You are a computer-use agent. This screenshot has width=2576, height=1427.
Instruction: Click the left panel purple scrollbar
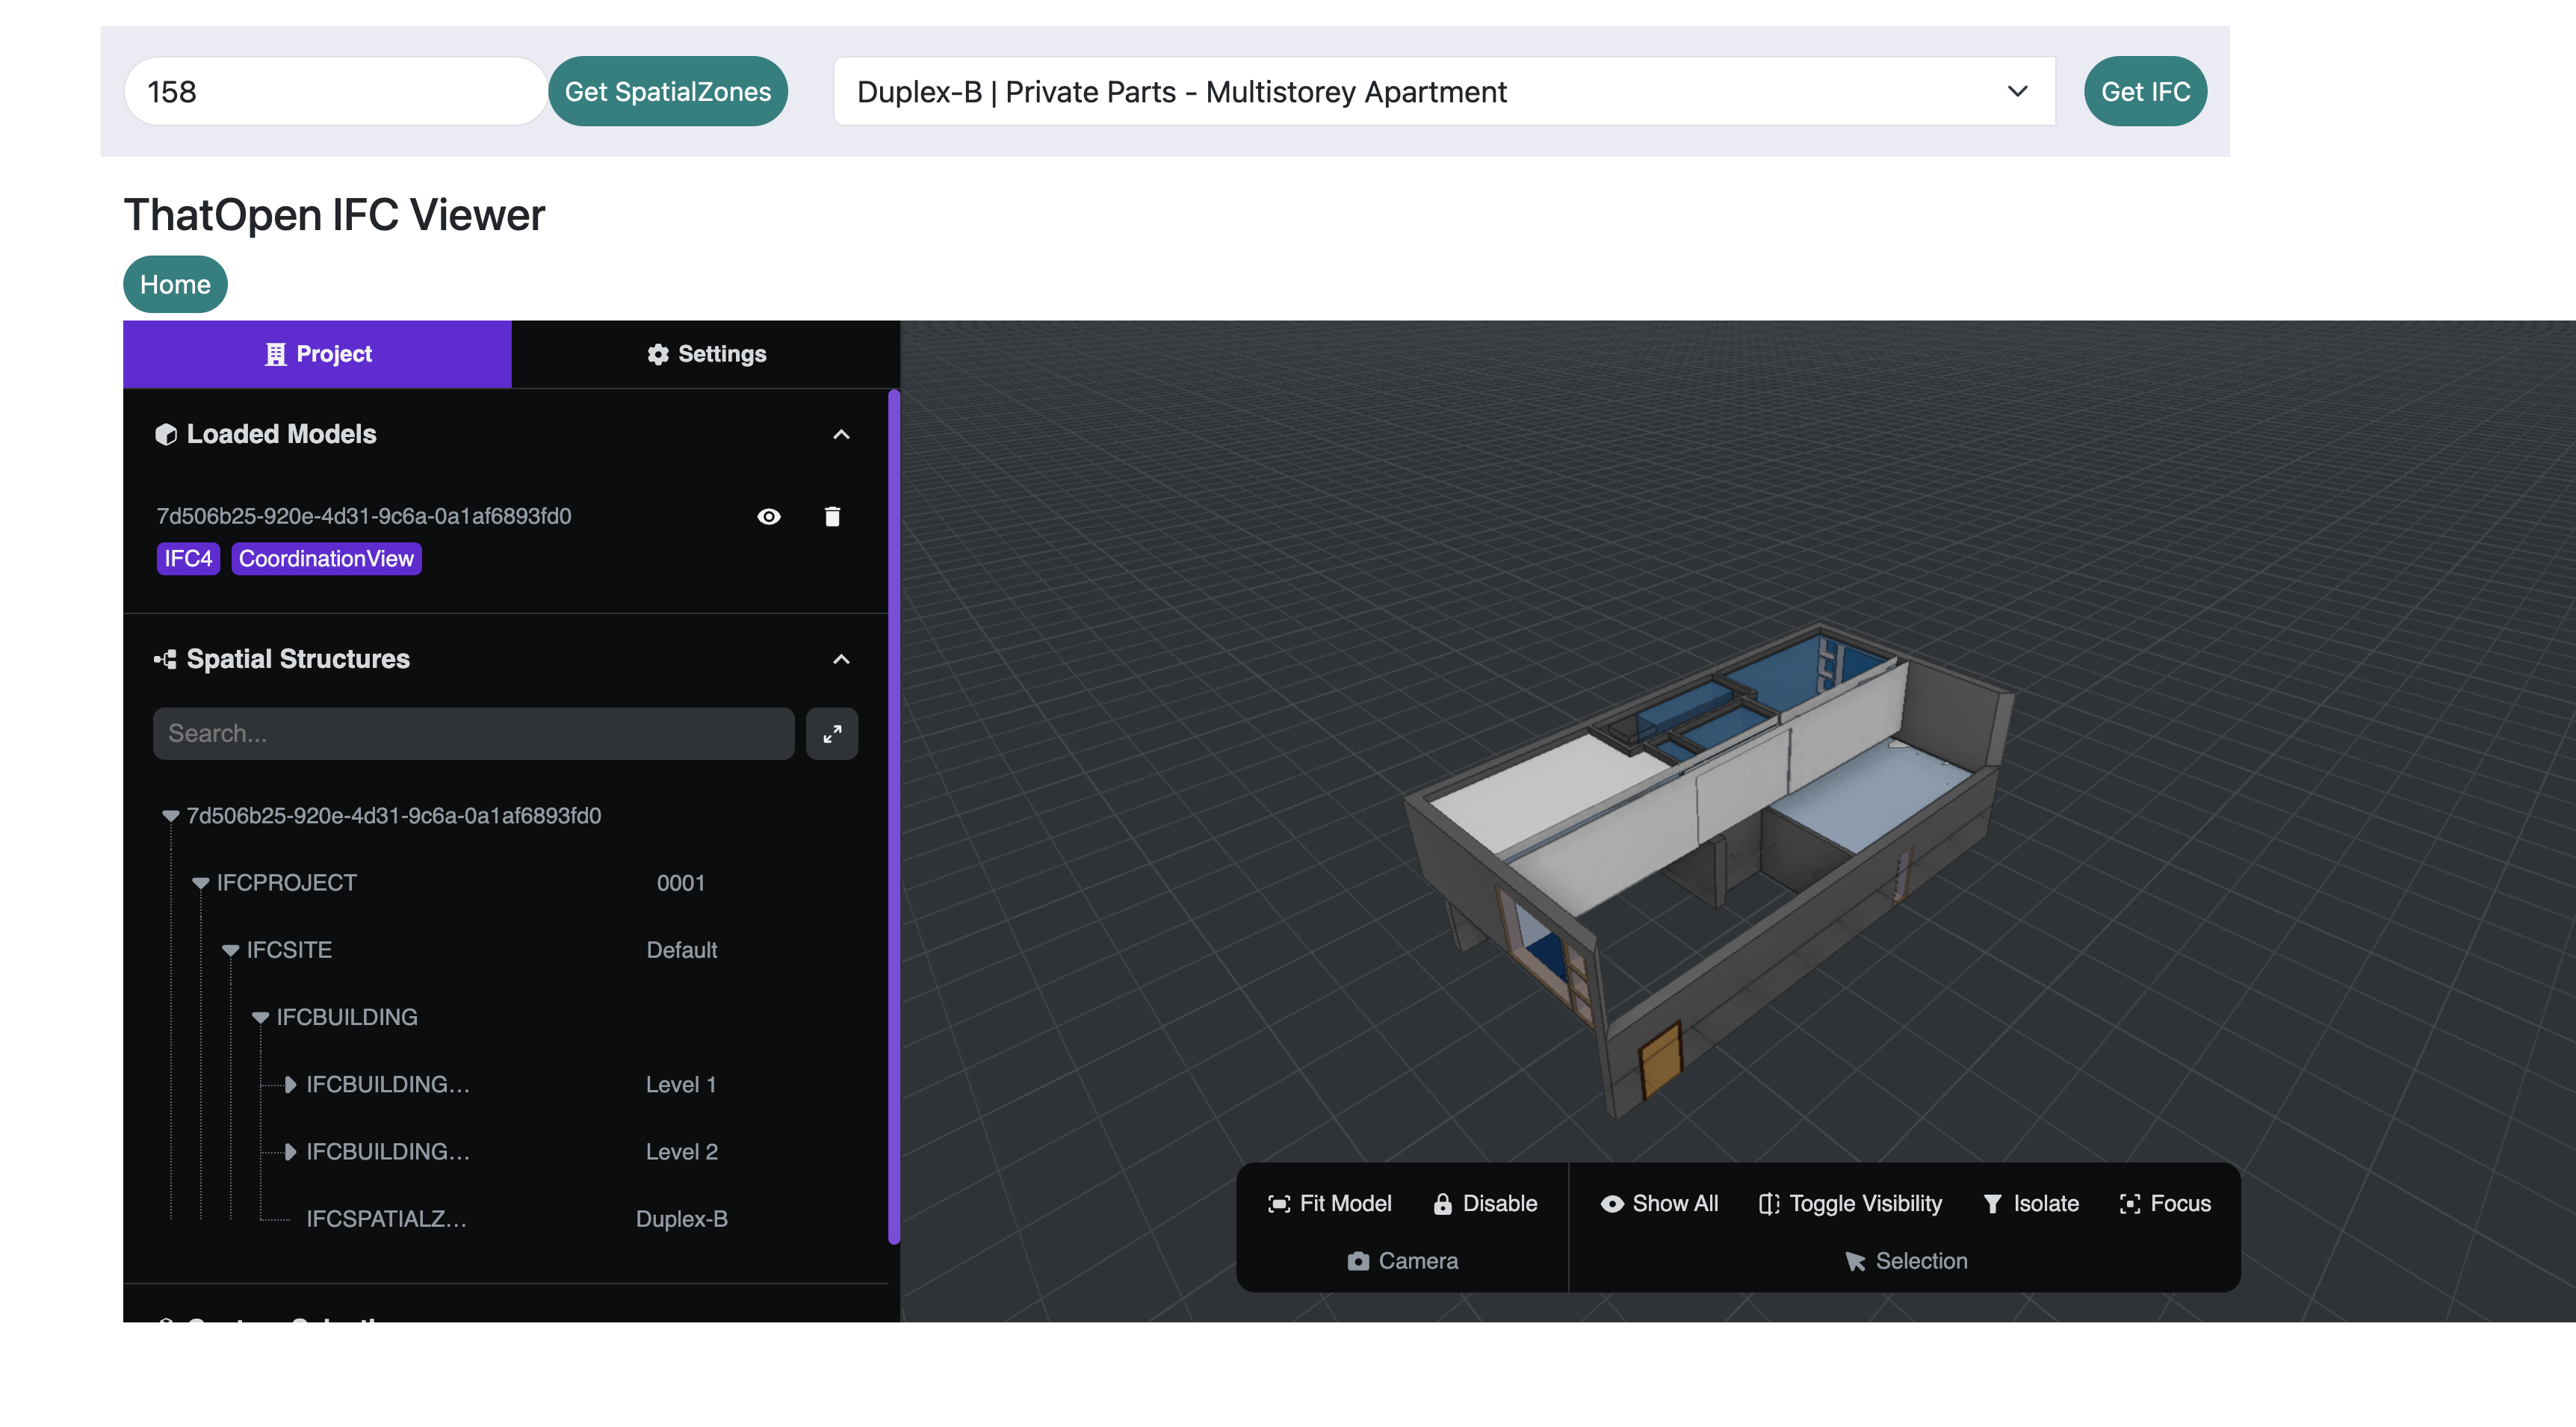point(893,818)
